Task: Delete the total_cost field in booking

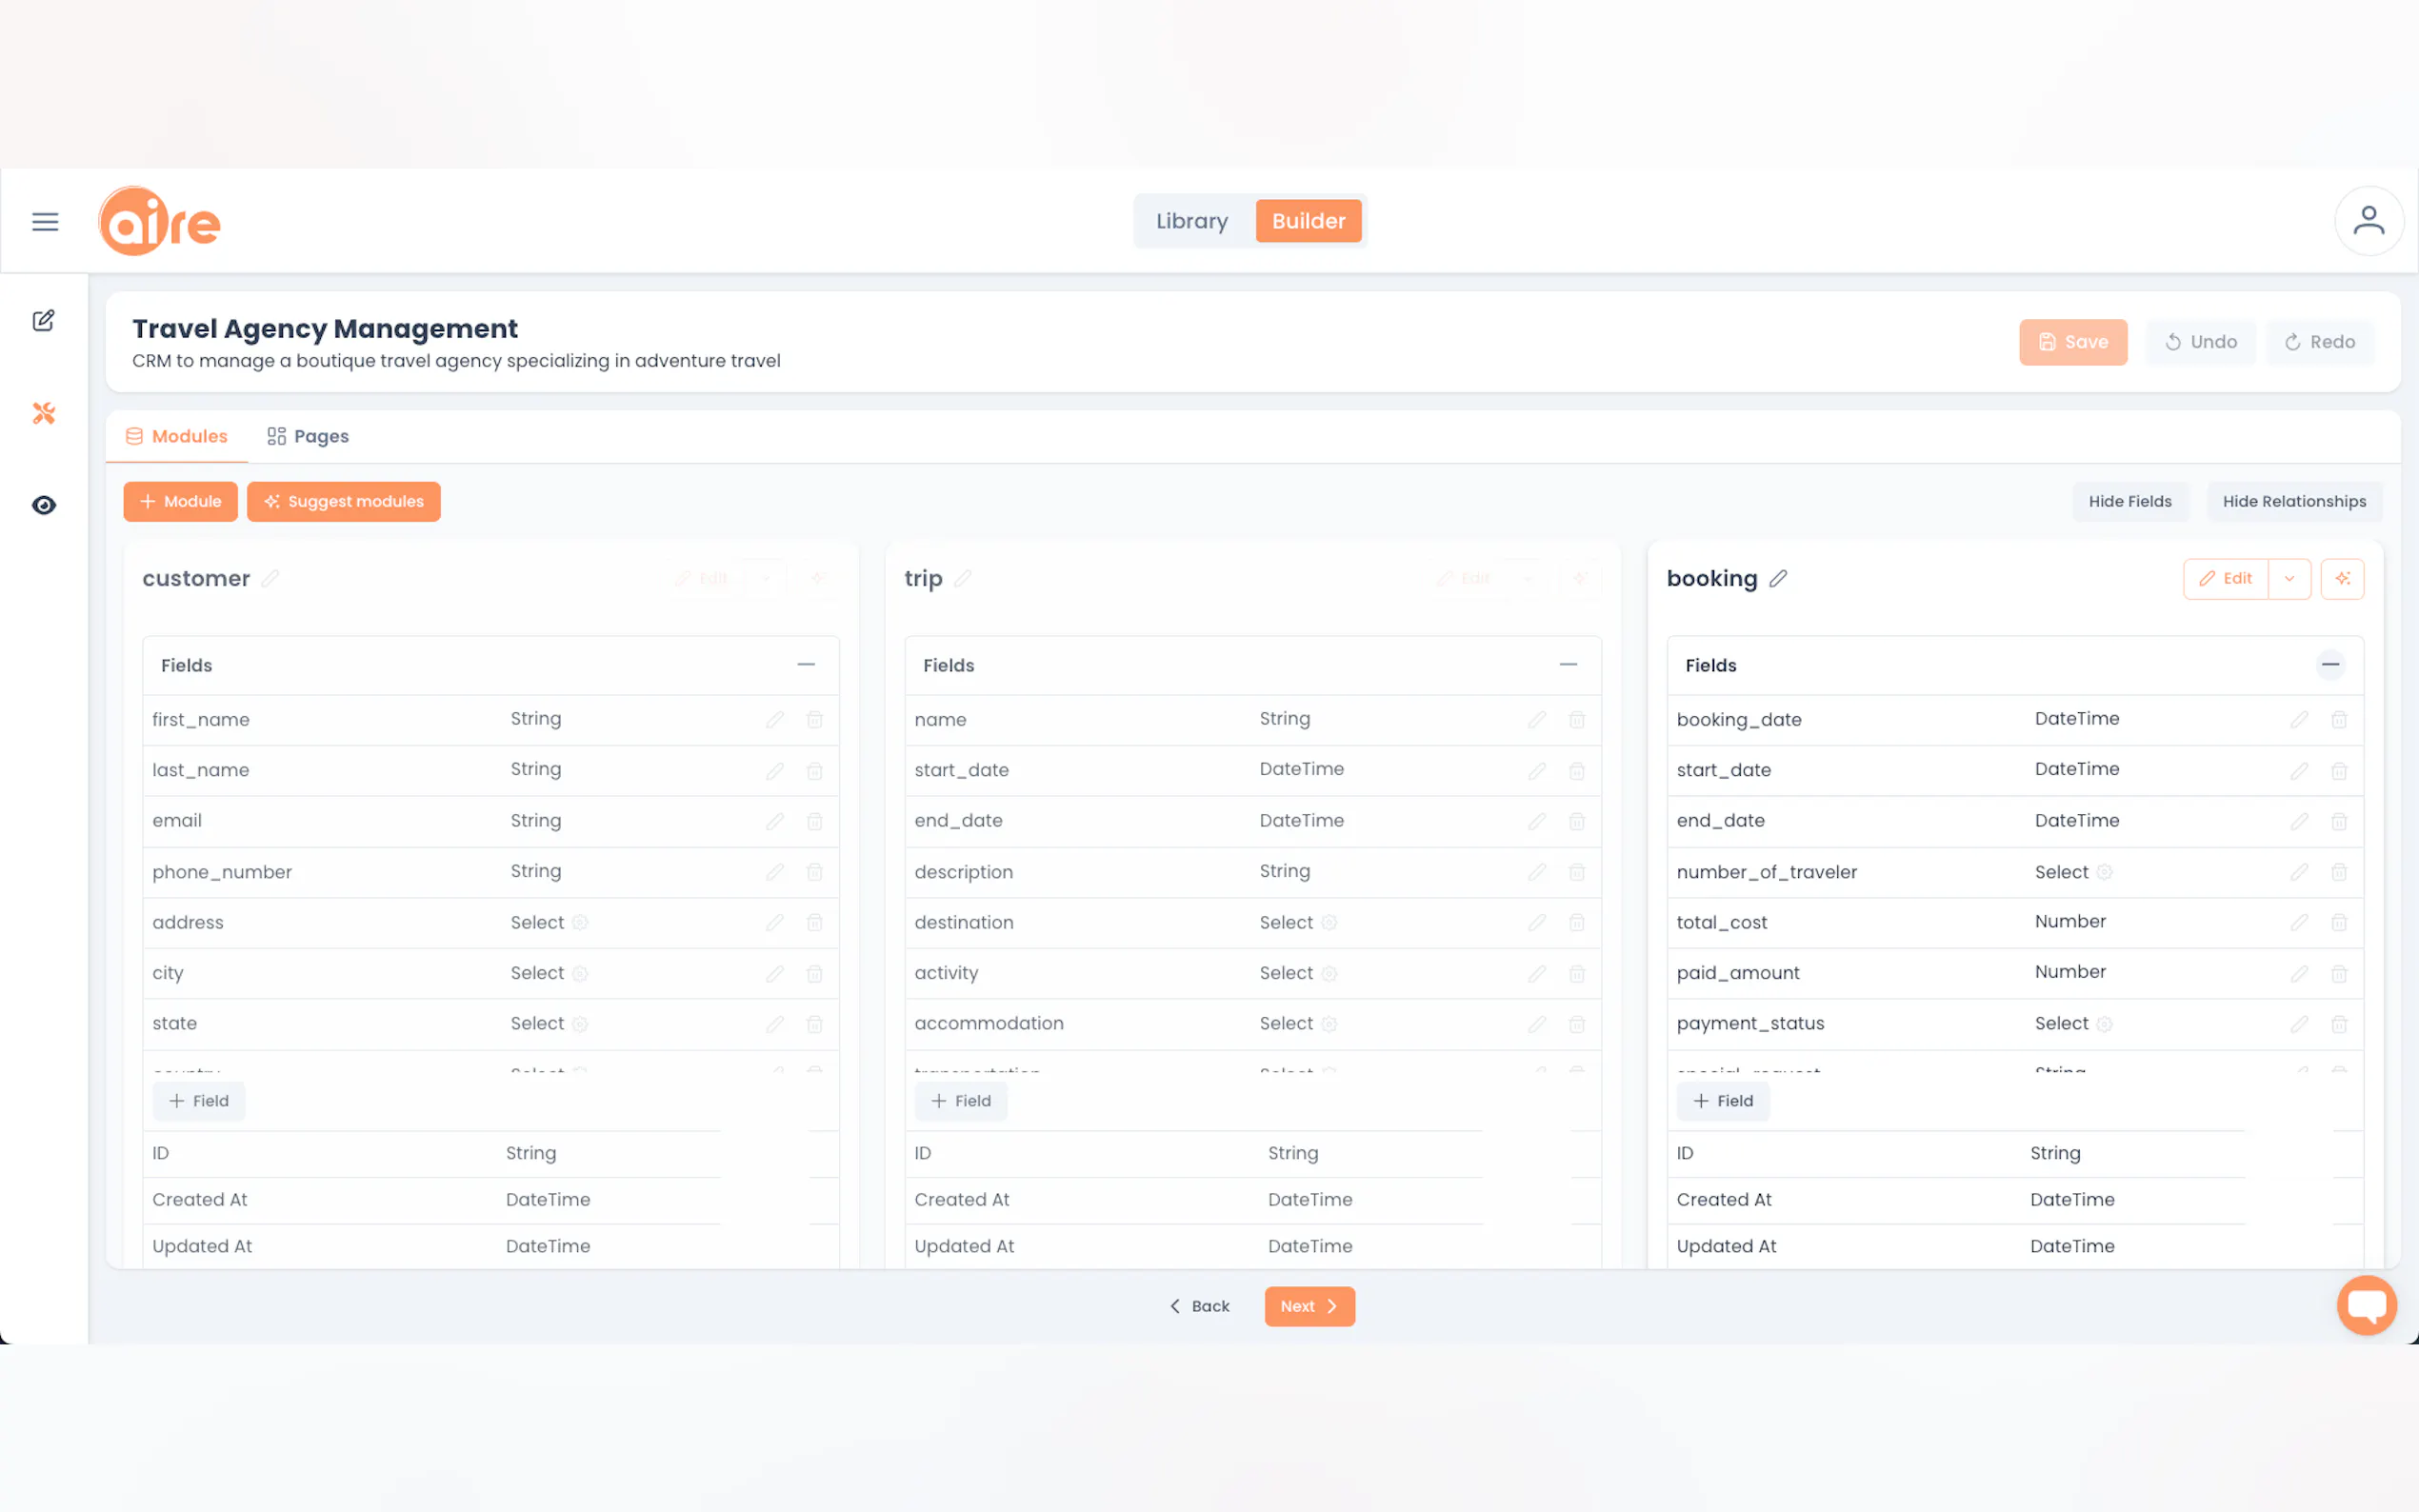Action: 2338,922
